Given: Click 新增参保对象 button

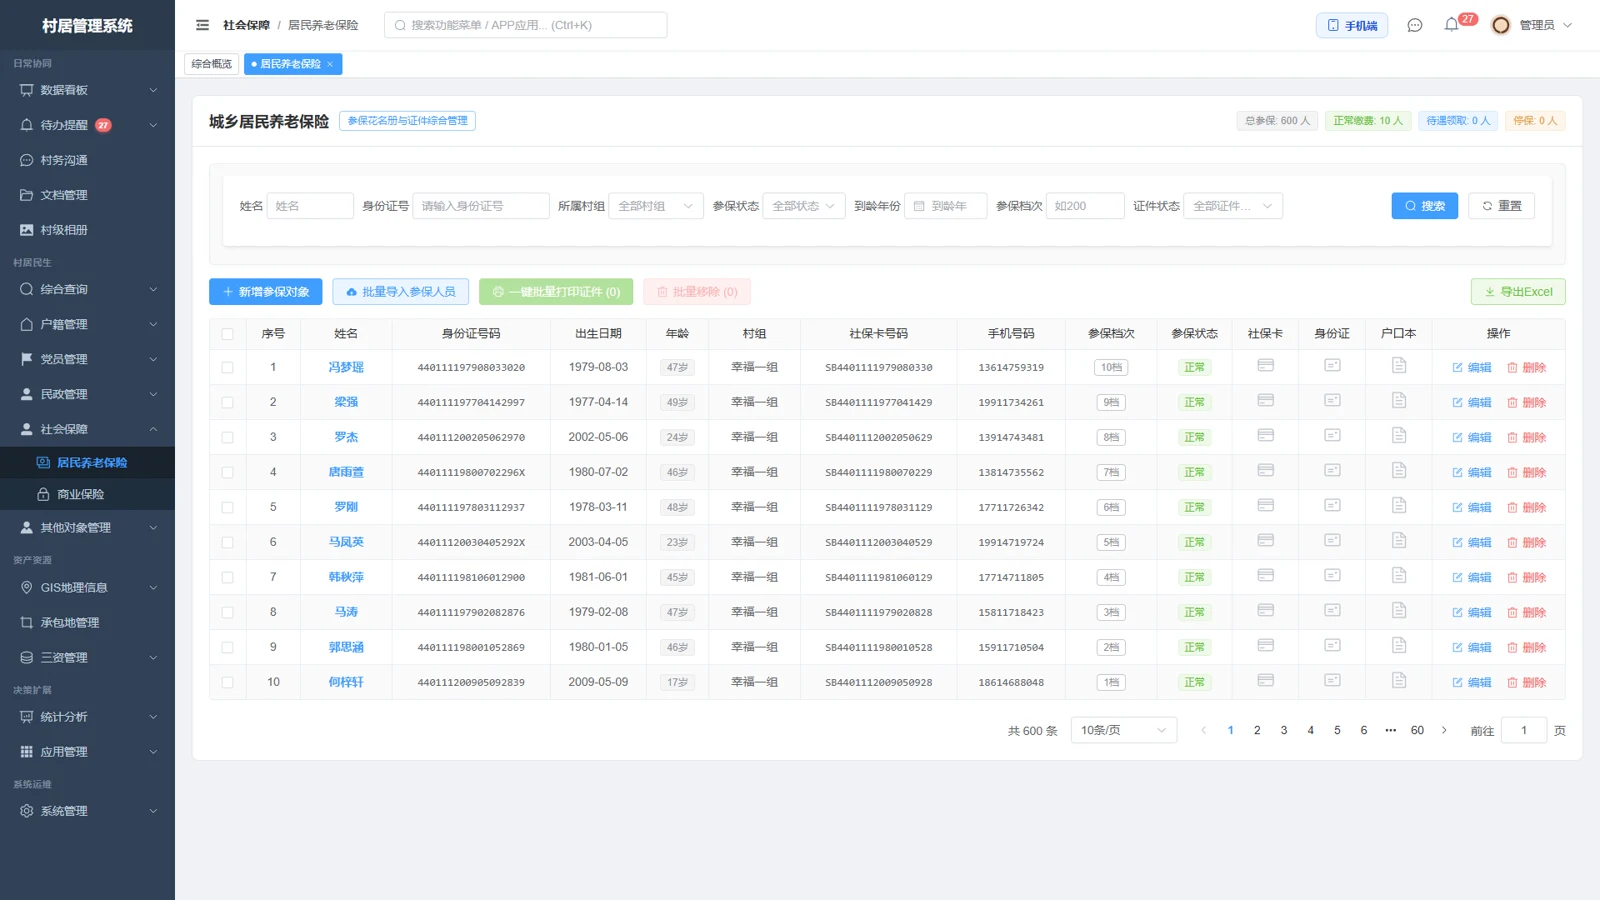Looking at the screenshot, I should pyautogui.click(x=265, y=291).
